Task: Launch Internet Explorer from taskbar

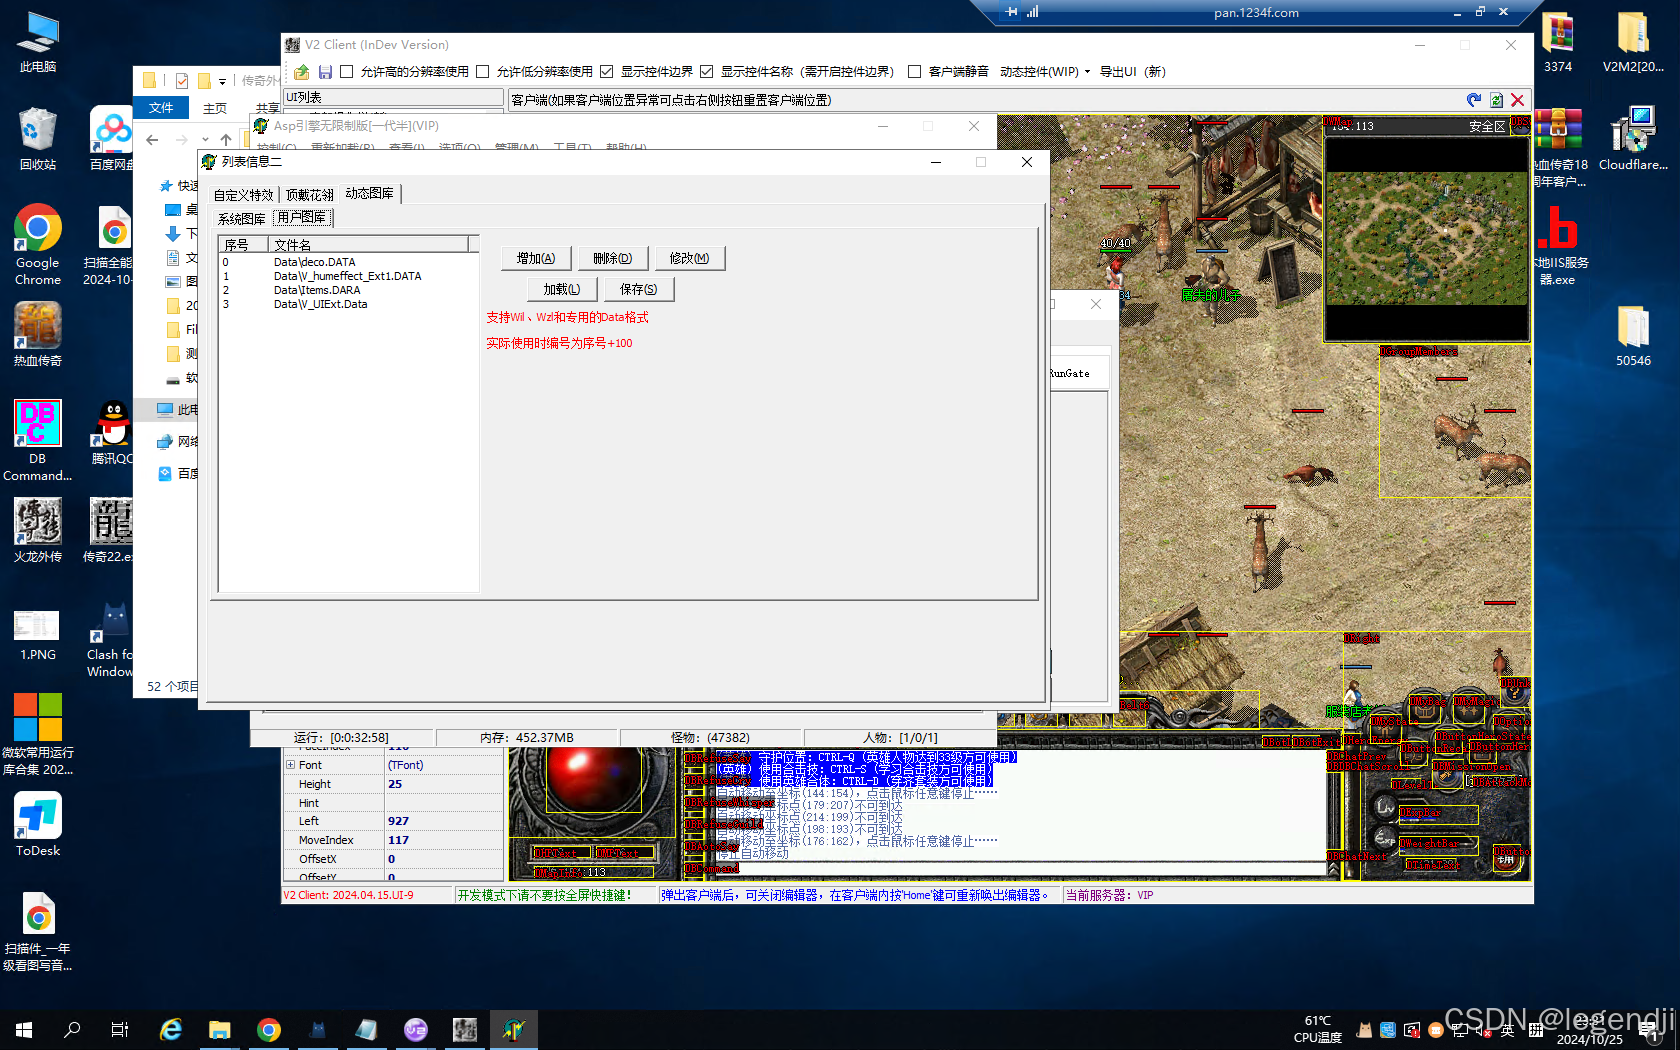Action: [171, 1029]
